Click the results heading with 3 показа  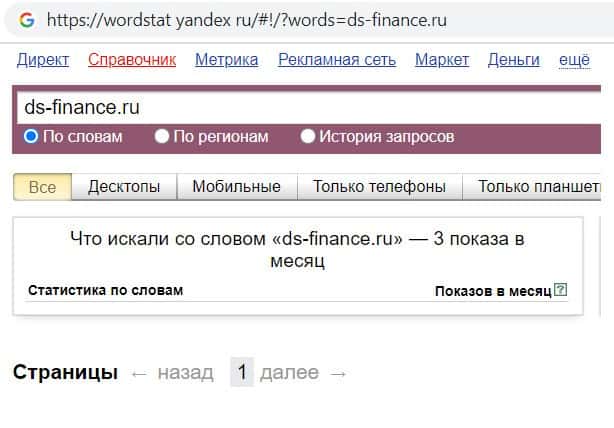[298, 249]
